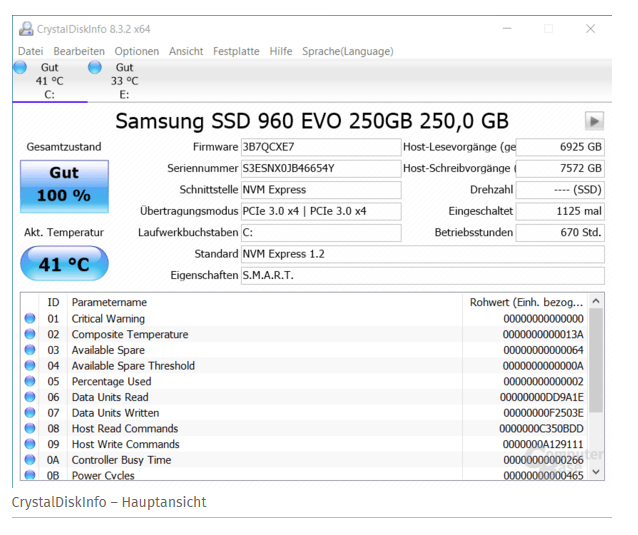Select the E: drive status orb
638x535 pixels.
(95, 67)
